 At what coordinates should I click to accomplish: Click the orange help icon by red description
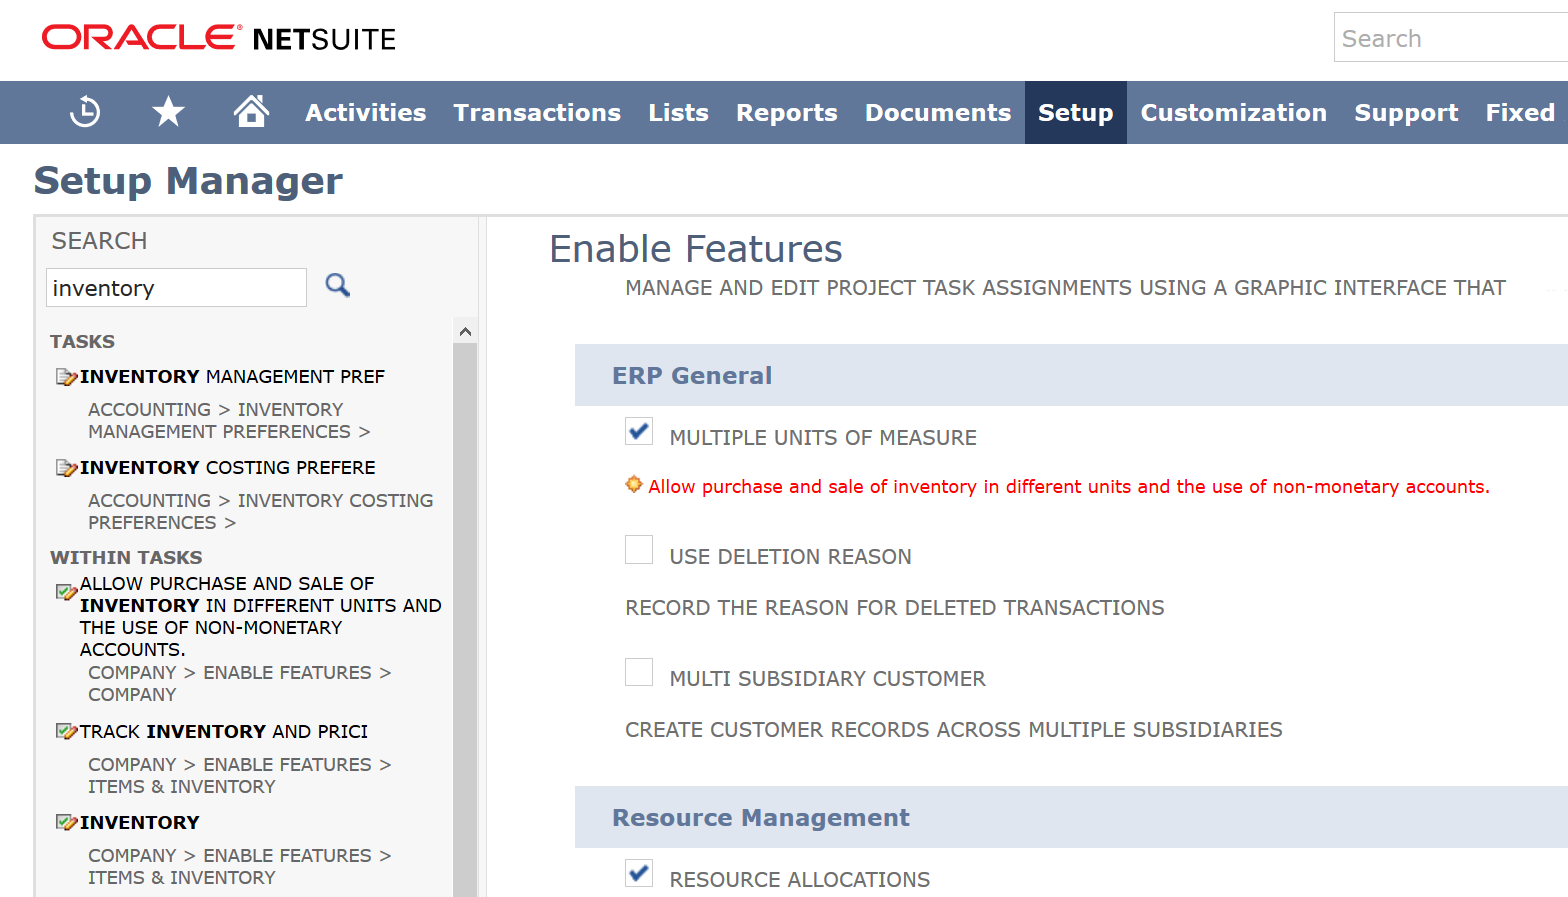click(634, 485)
